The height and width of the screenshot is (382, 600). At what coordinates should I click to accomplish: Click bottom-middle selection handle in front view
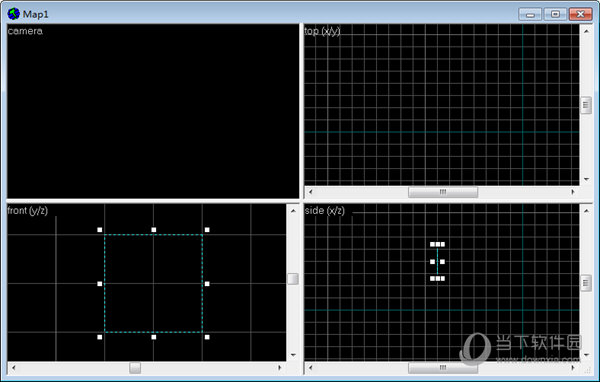[x=153, y=337]
